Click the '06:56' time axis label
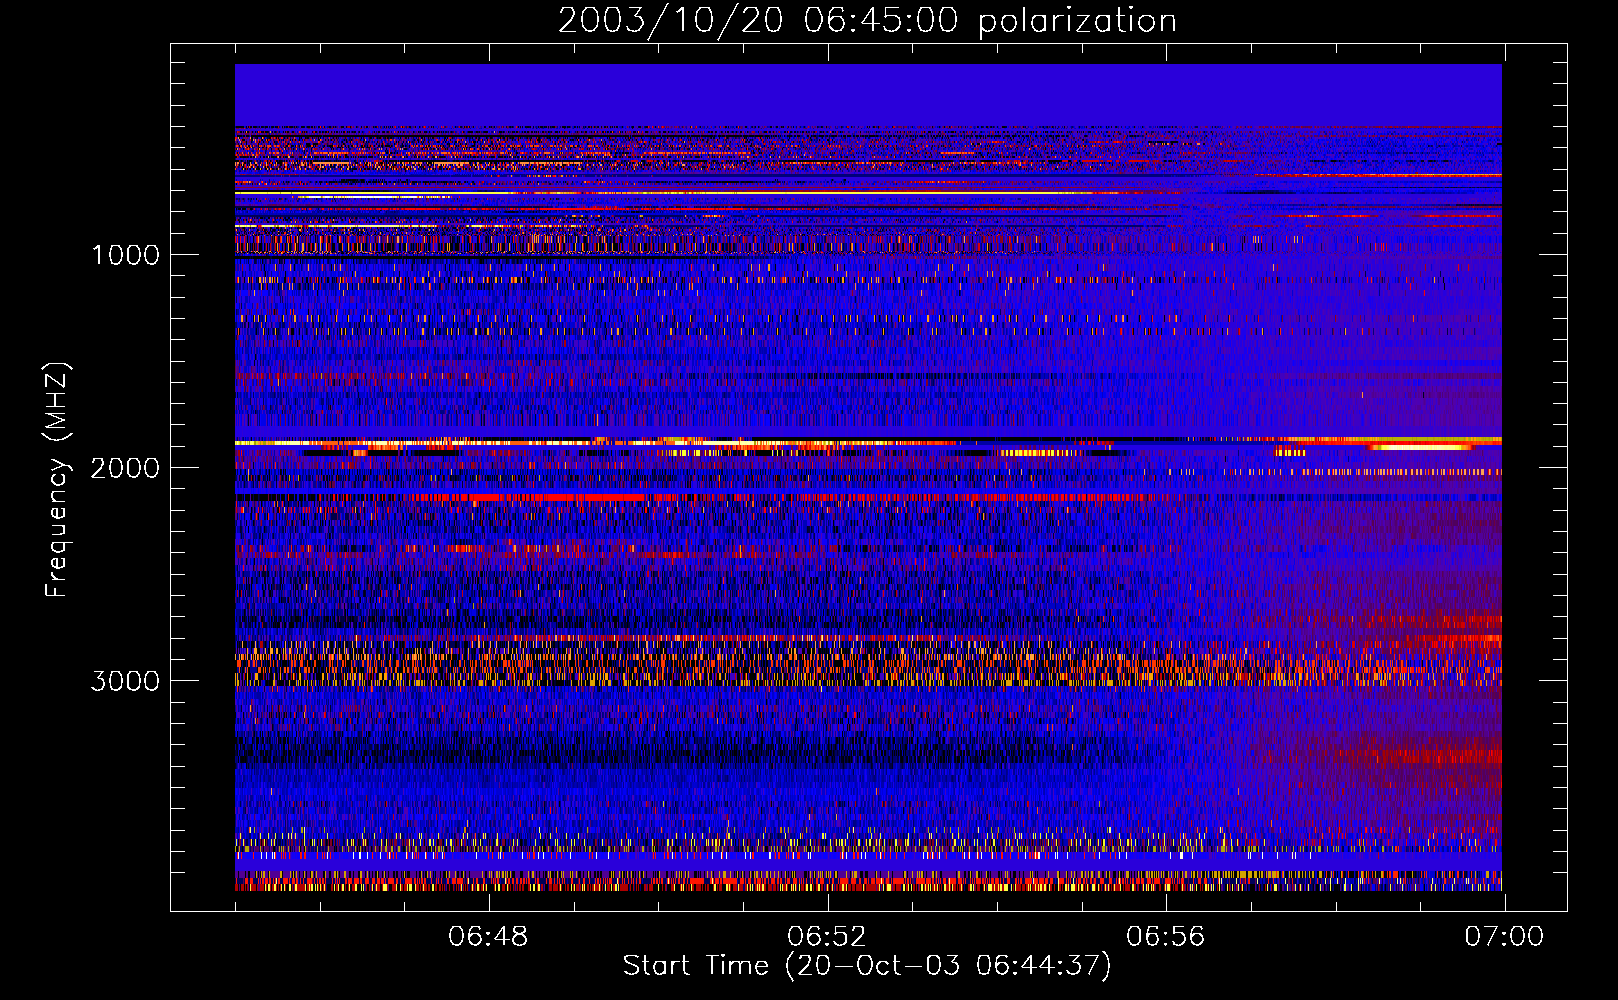The image size is (1618, 1000). tap(1166, 937)
